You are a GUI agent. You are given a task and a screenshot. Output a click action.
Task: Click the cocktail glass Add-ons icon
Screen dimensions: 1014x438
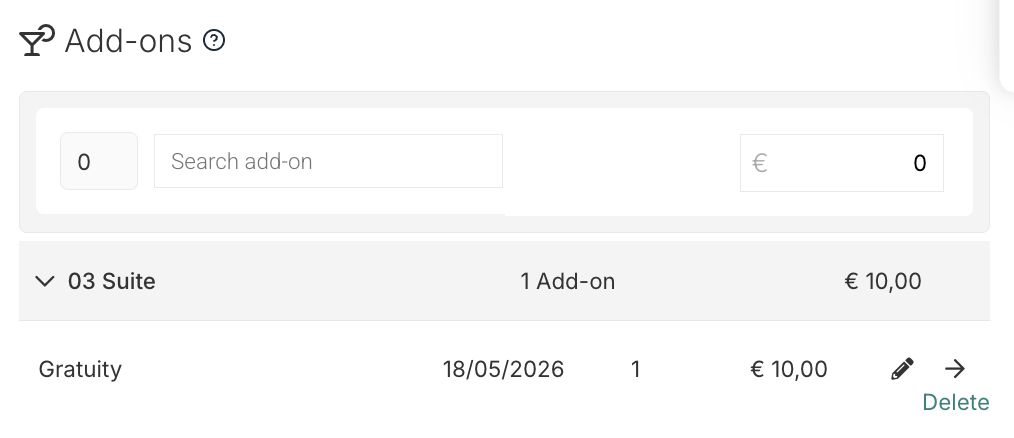click(x=37, y=40)
